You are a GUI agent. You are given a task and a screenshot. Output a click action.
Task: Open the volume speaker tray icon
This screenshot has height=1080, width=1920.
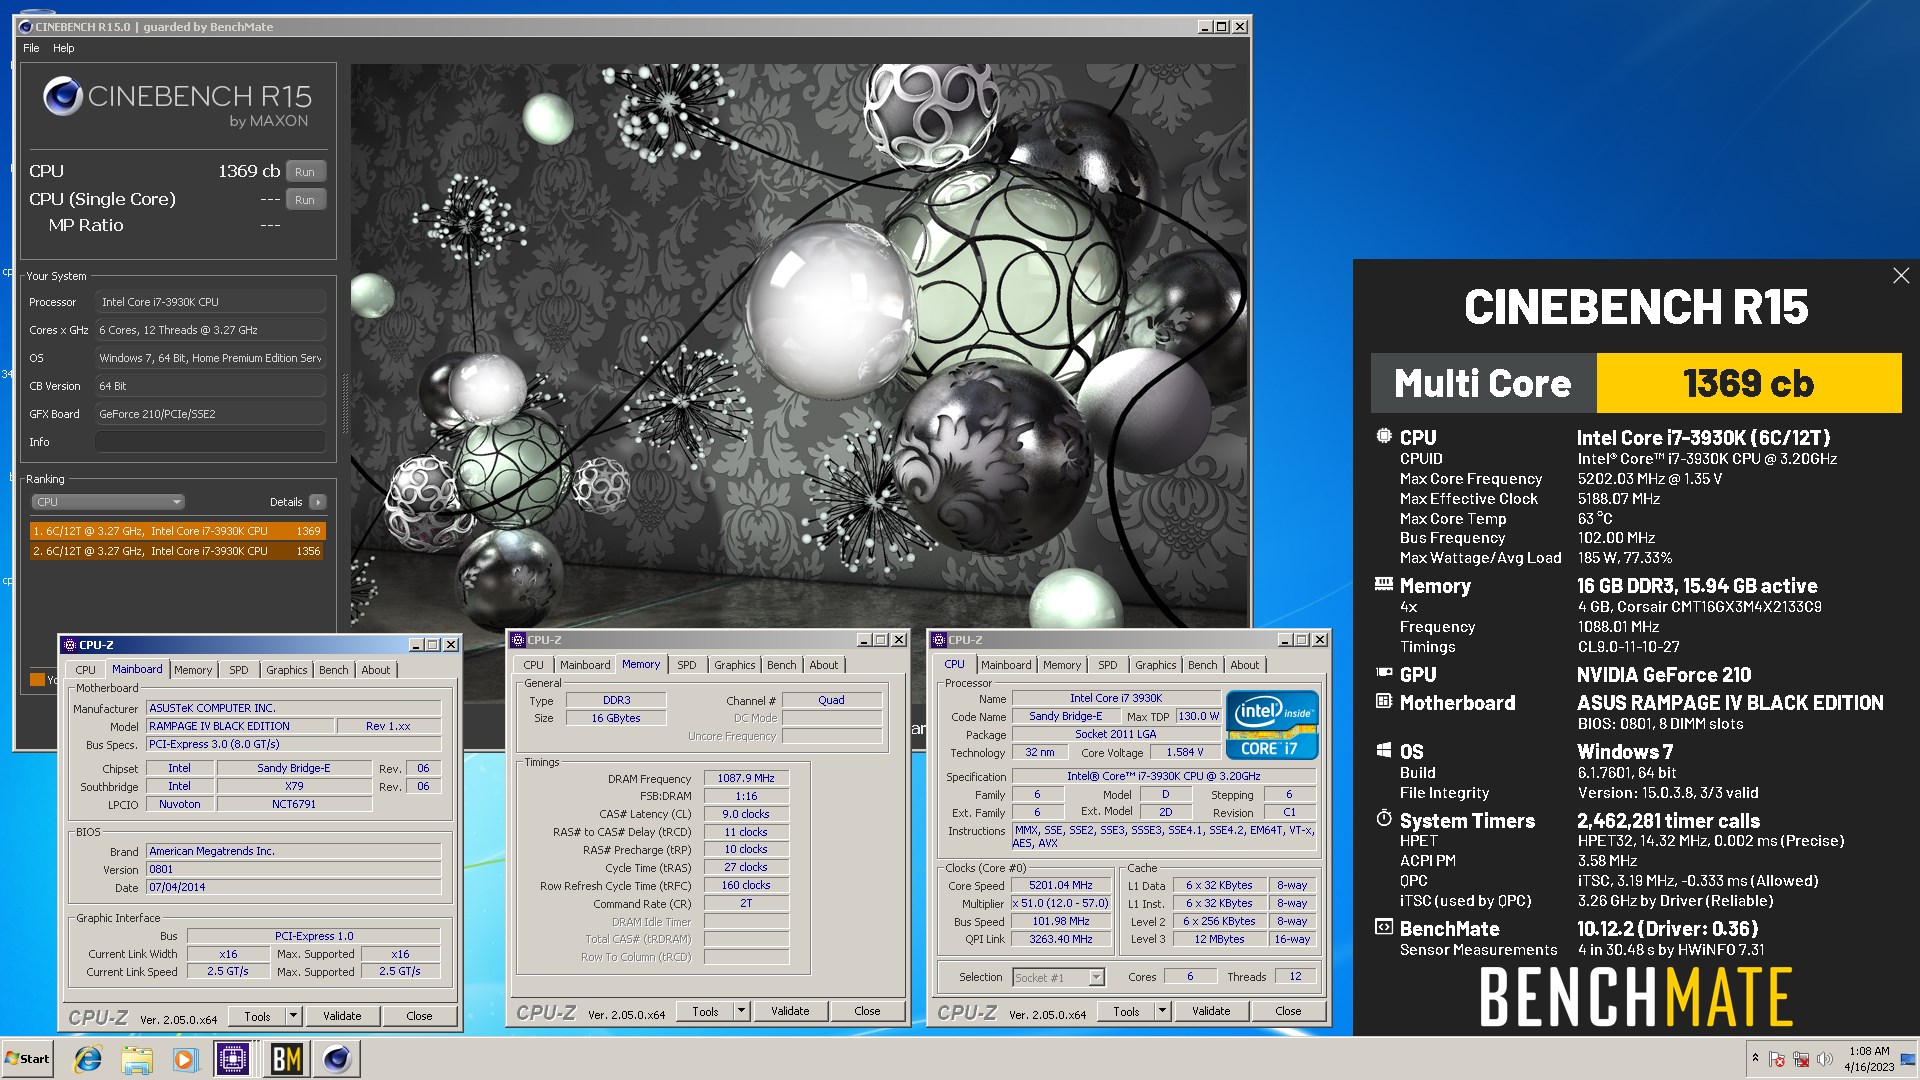pos(1824,1059)
